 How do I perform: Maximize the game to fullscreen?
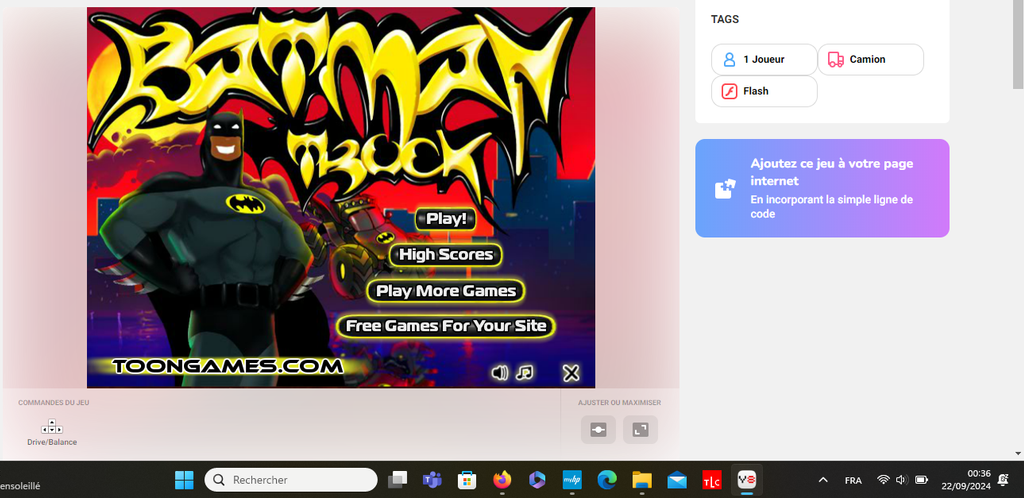point(640,430)
